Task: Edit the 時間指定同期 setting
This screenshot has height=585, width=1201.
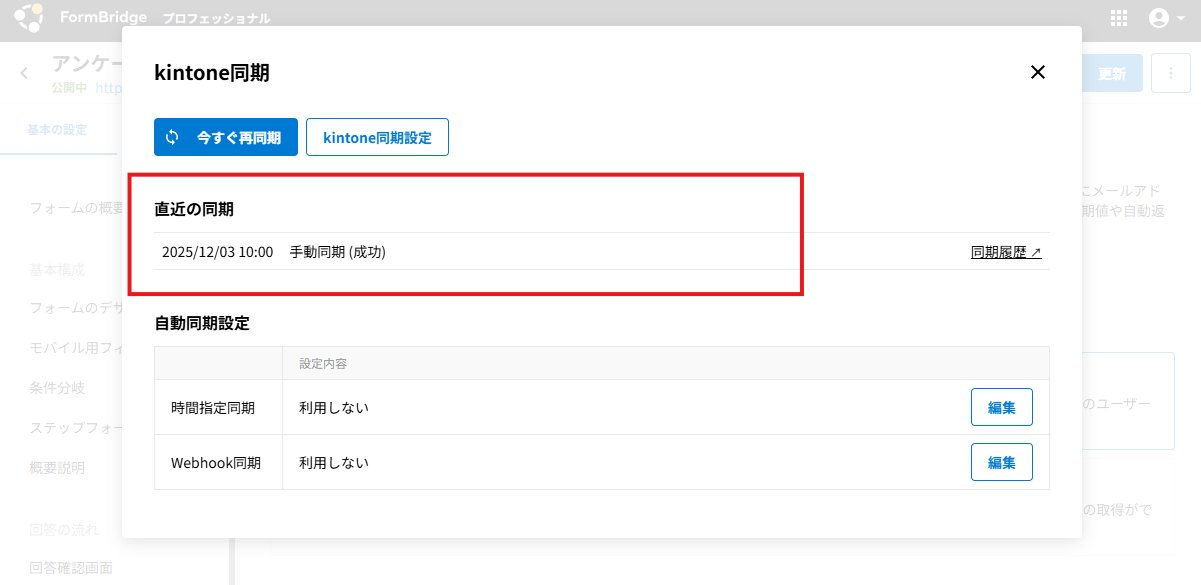Action: click(x=1001, y=407)
